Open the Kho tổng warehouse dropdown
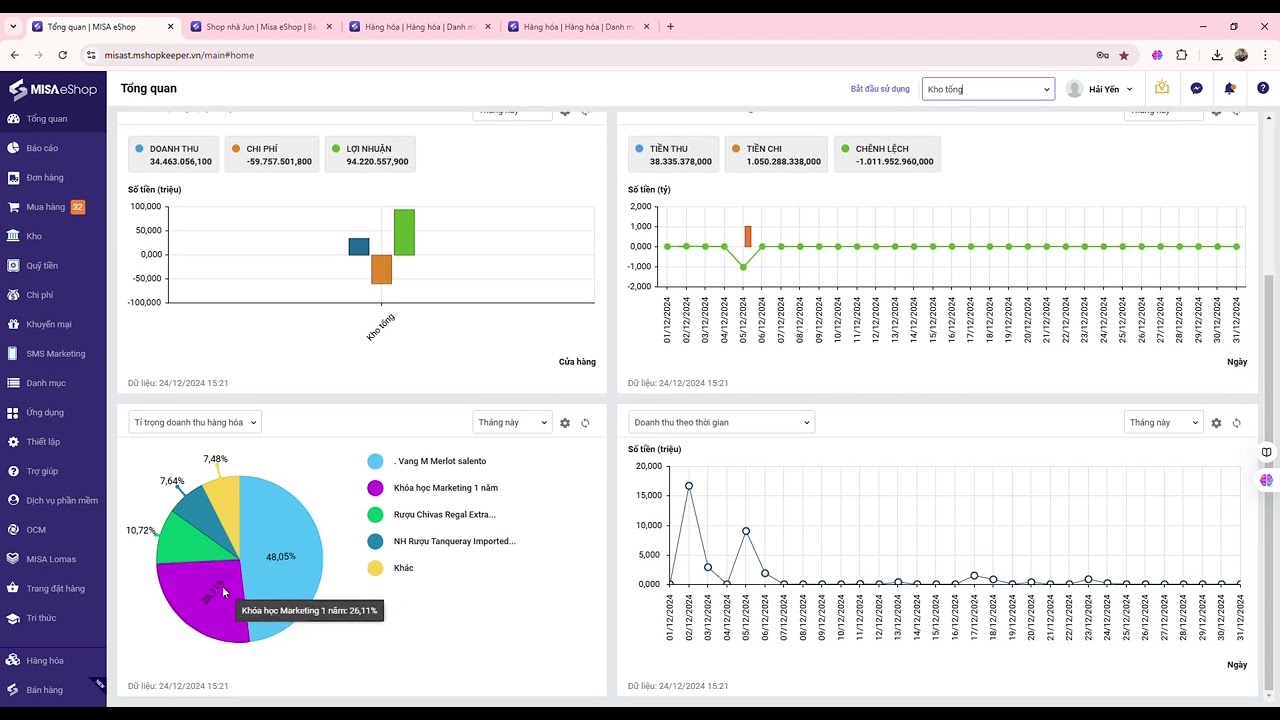This screenshot has height=720, width=1280. (x=988, y=89)
